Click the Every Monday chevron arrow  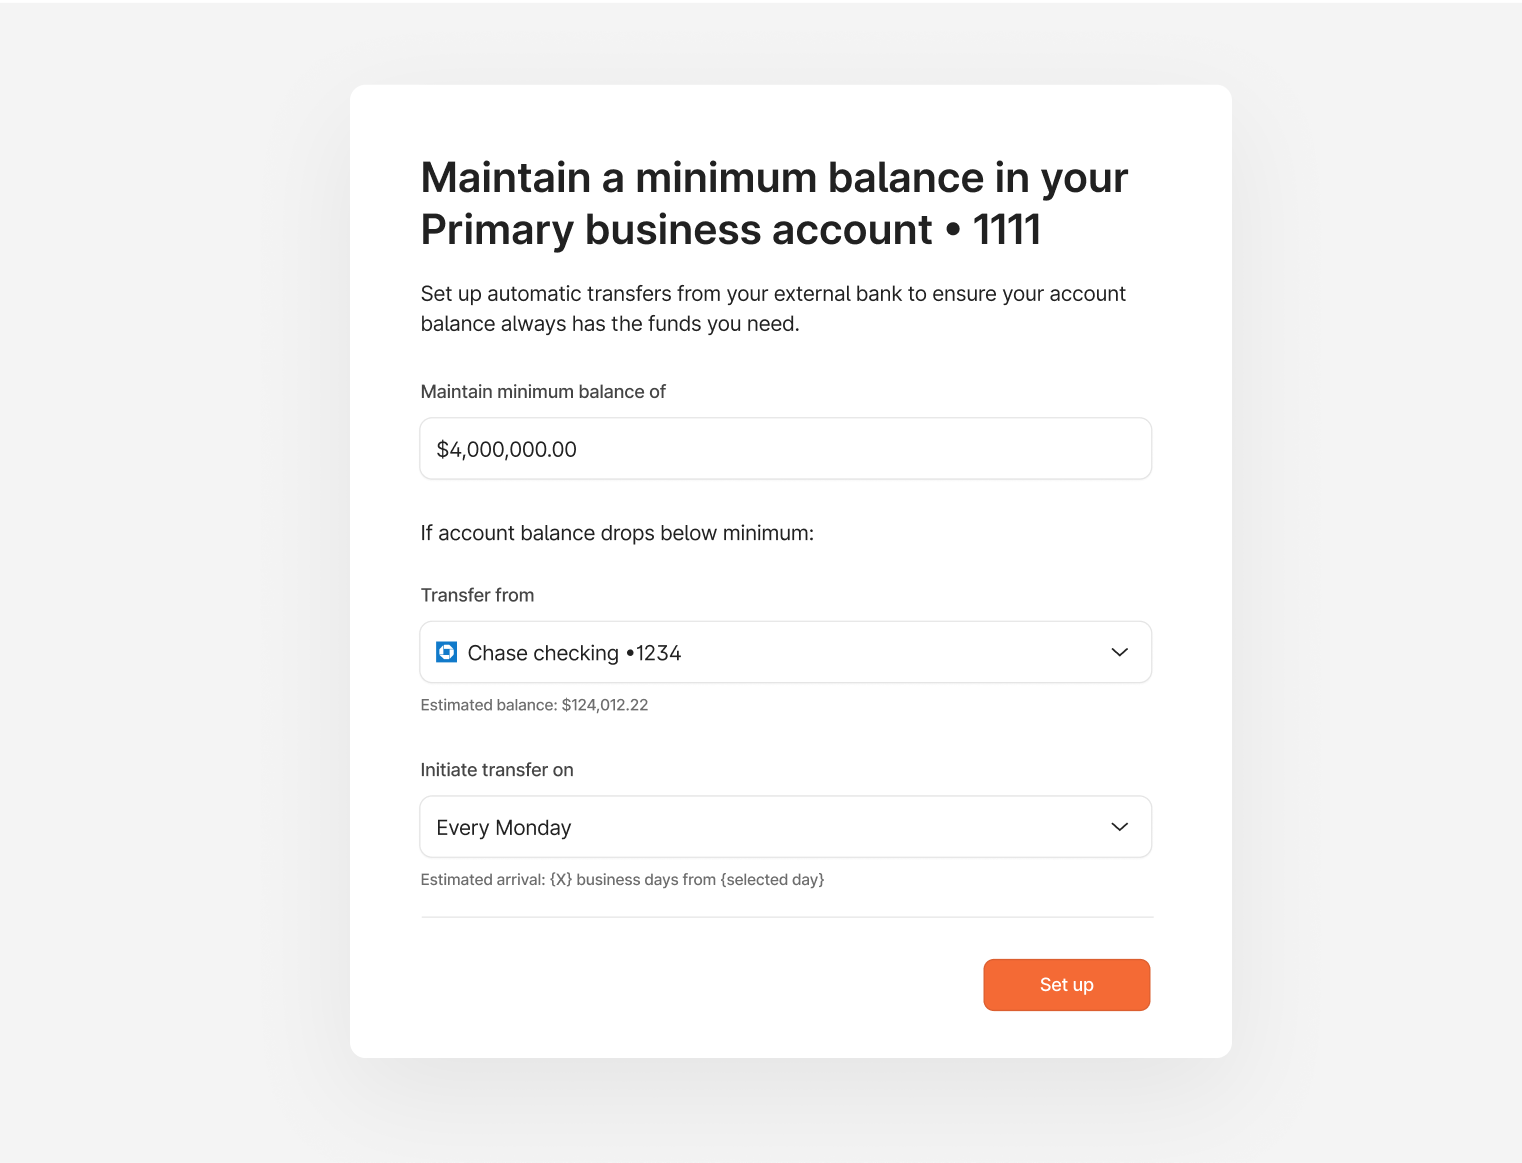(x=1120, y=827)
